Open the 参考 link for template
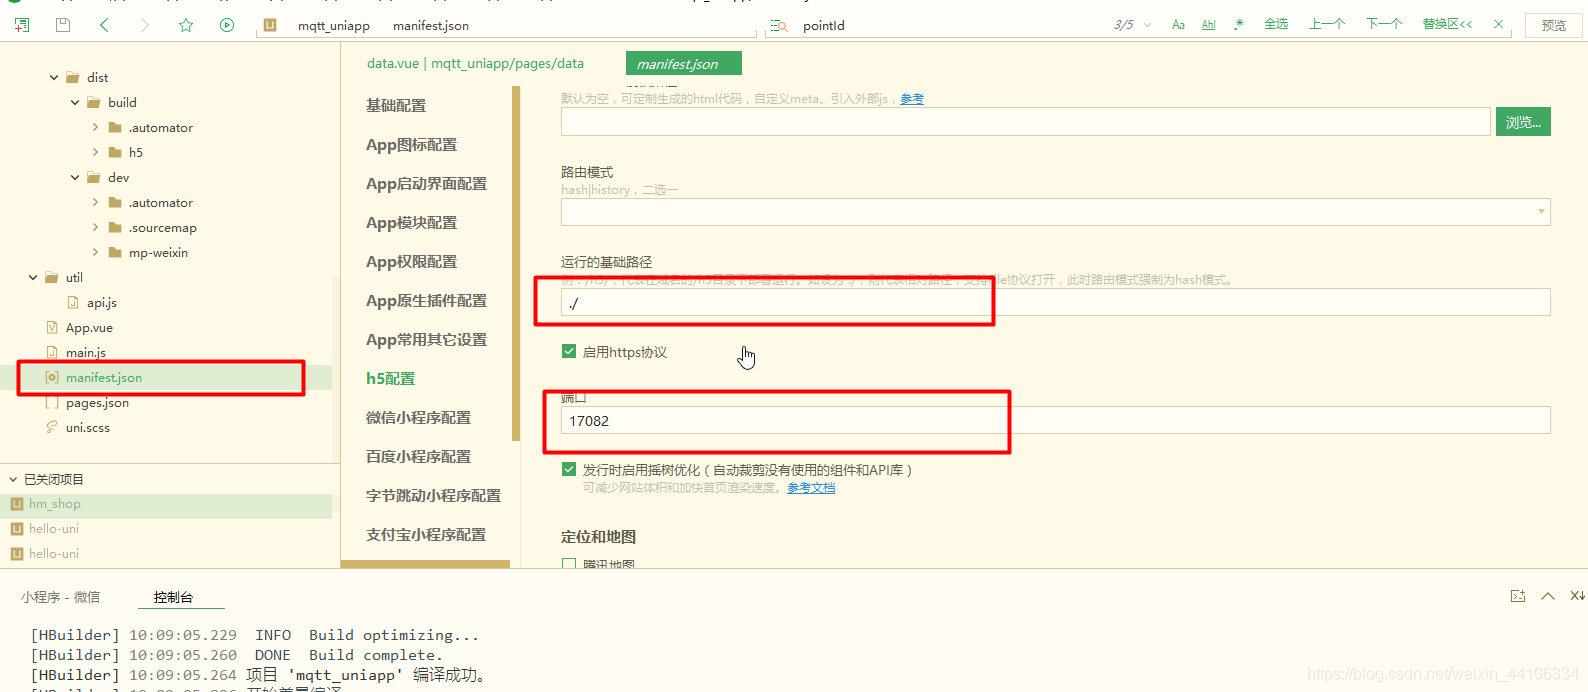The image size is (1588, 692). [912, 99]
